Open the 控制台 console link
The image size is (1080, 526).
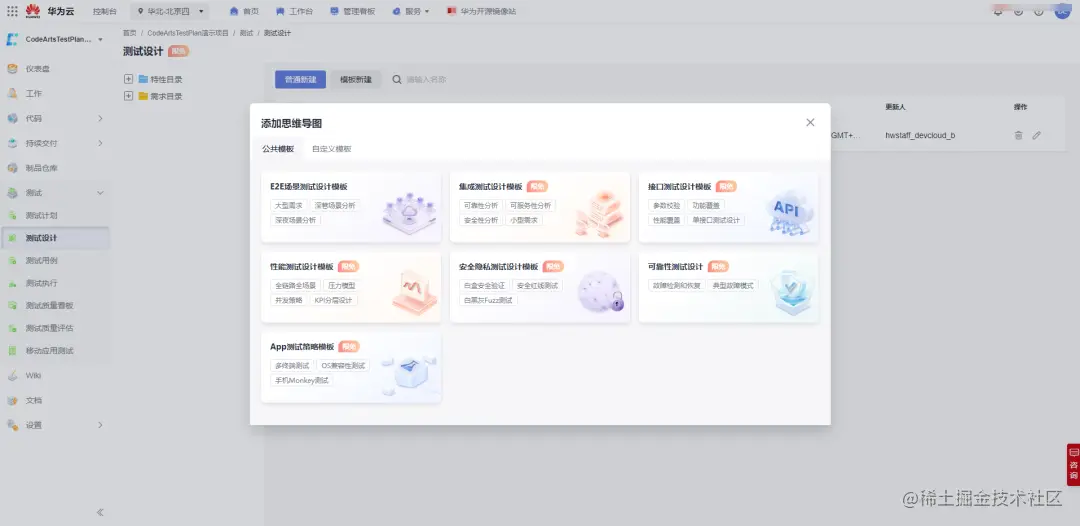[x=105, y=12]
